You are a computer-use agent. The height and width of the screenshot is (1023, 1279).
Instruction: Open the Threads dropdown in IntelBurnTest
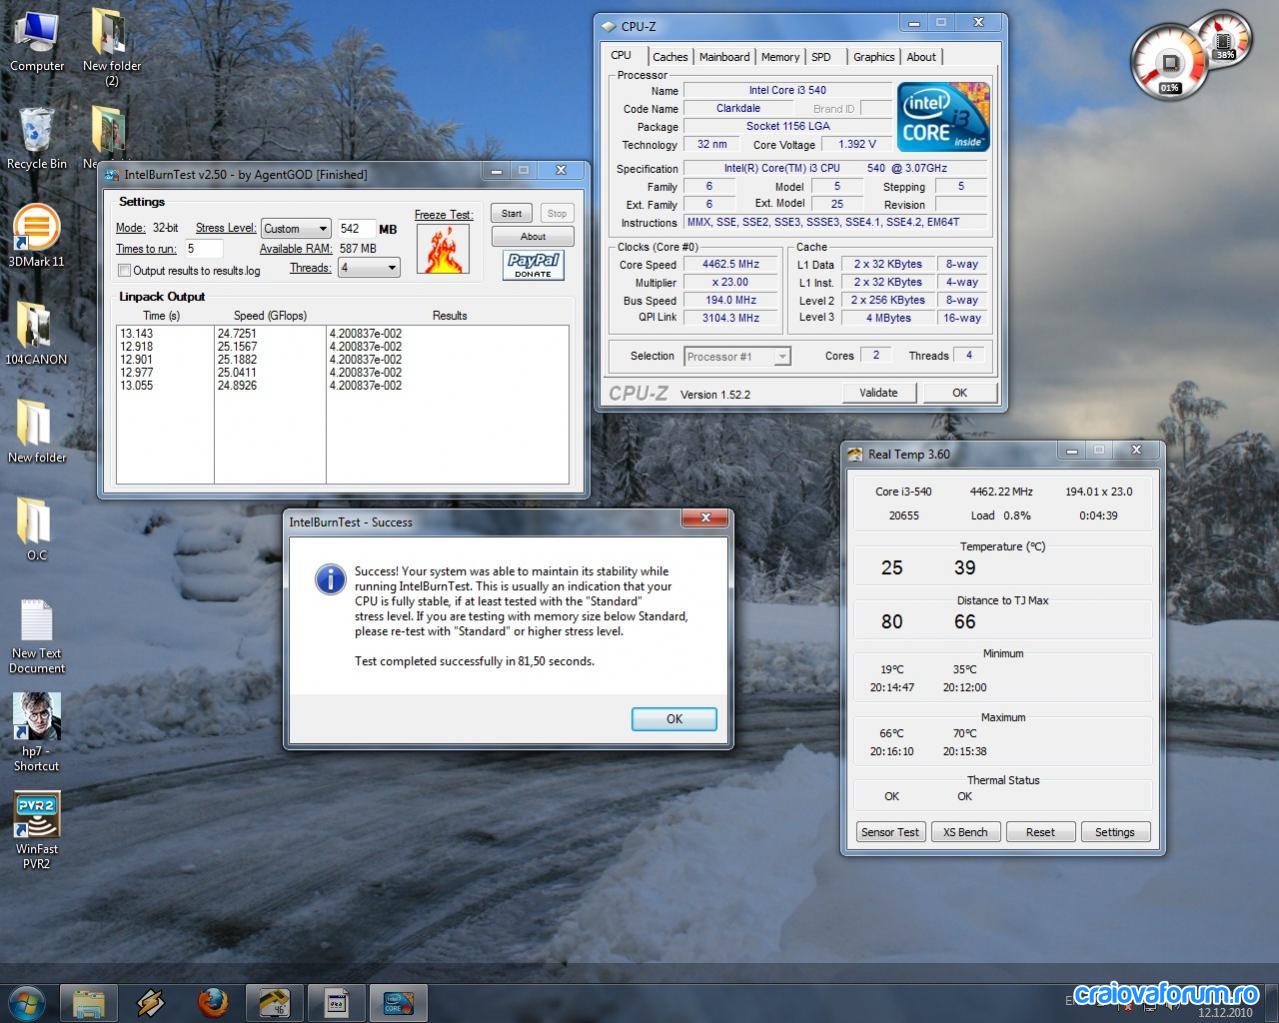point(369,267)
